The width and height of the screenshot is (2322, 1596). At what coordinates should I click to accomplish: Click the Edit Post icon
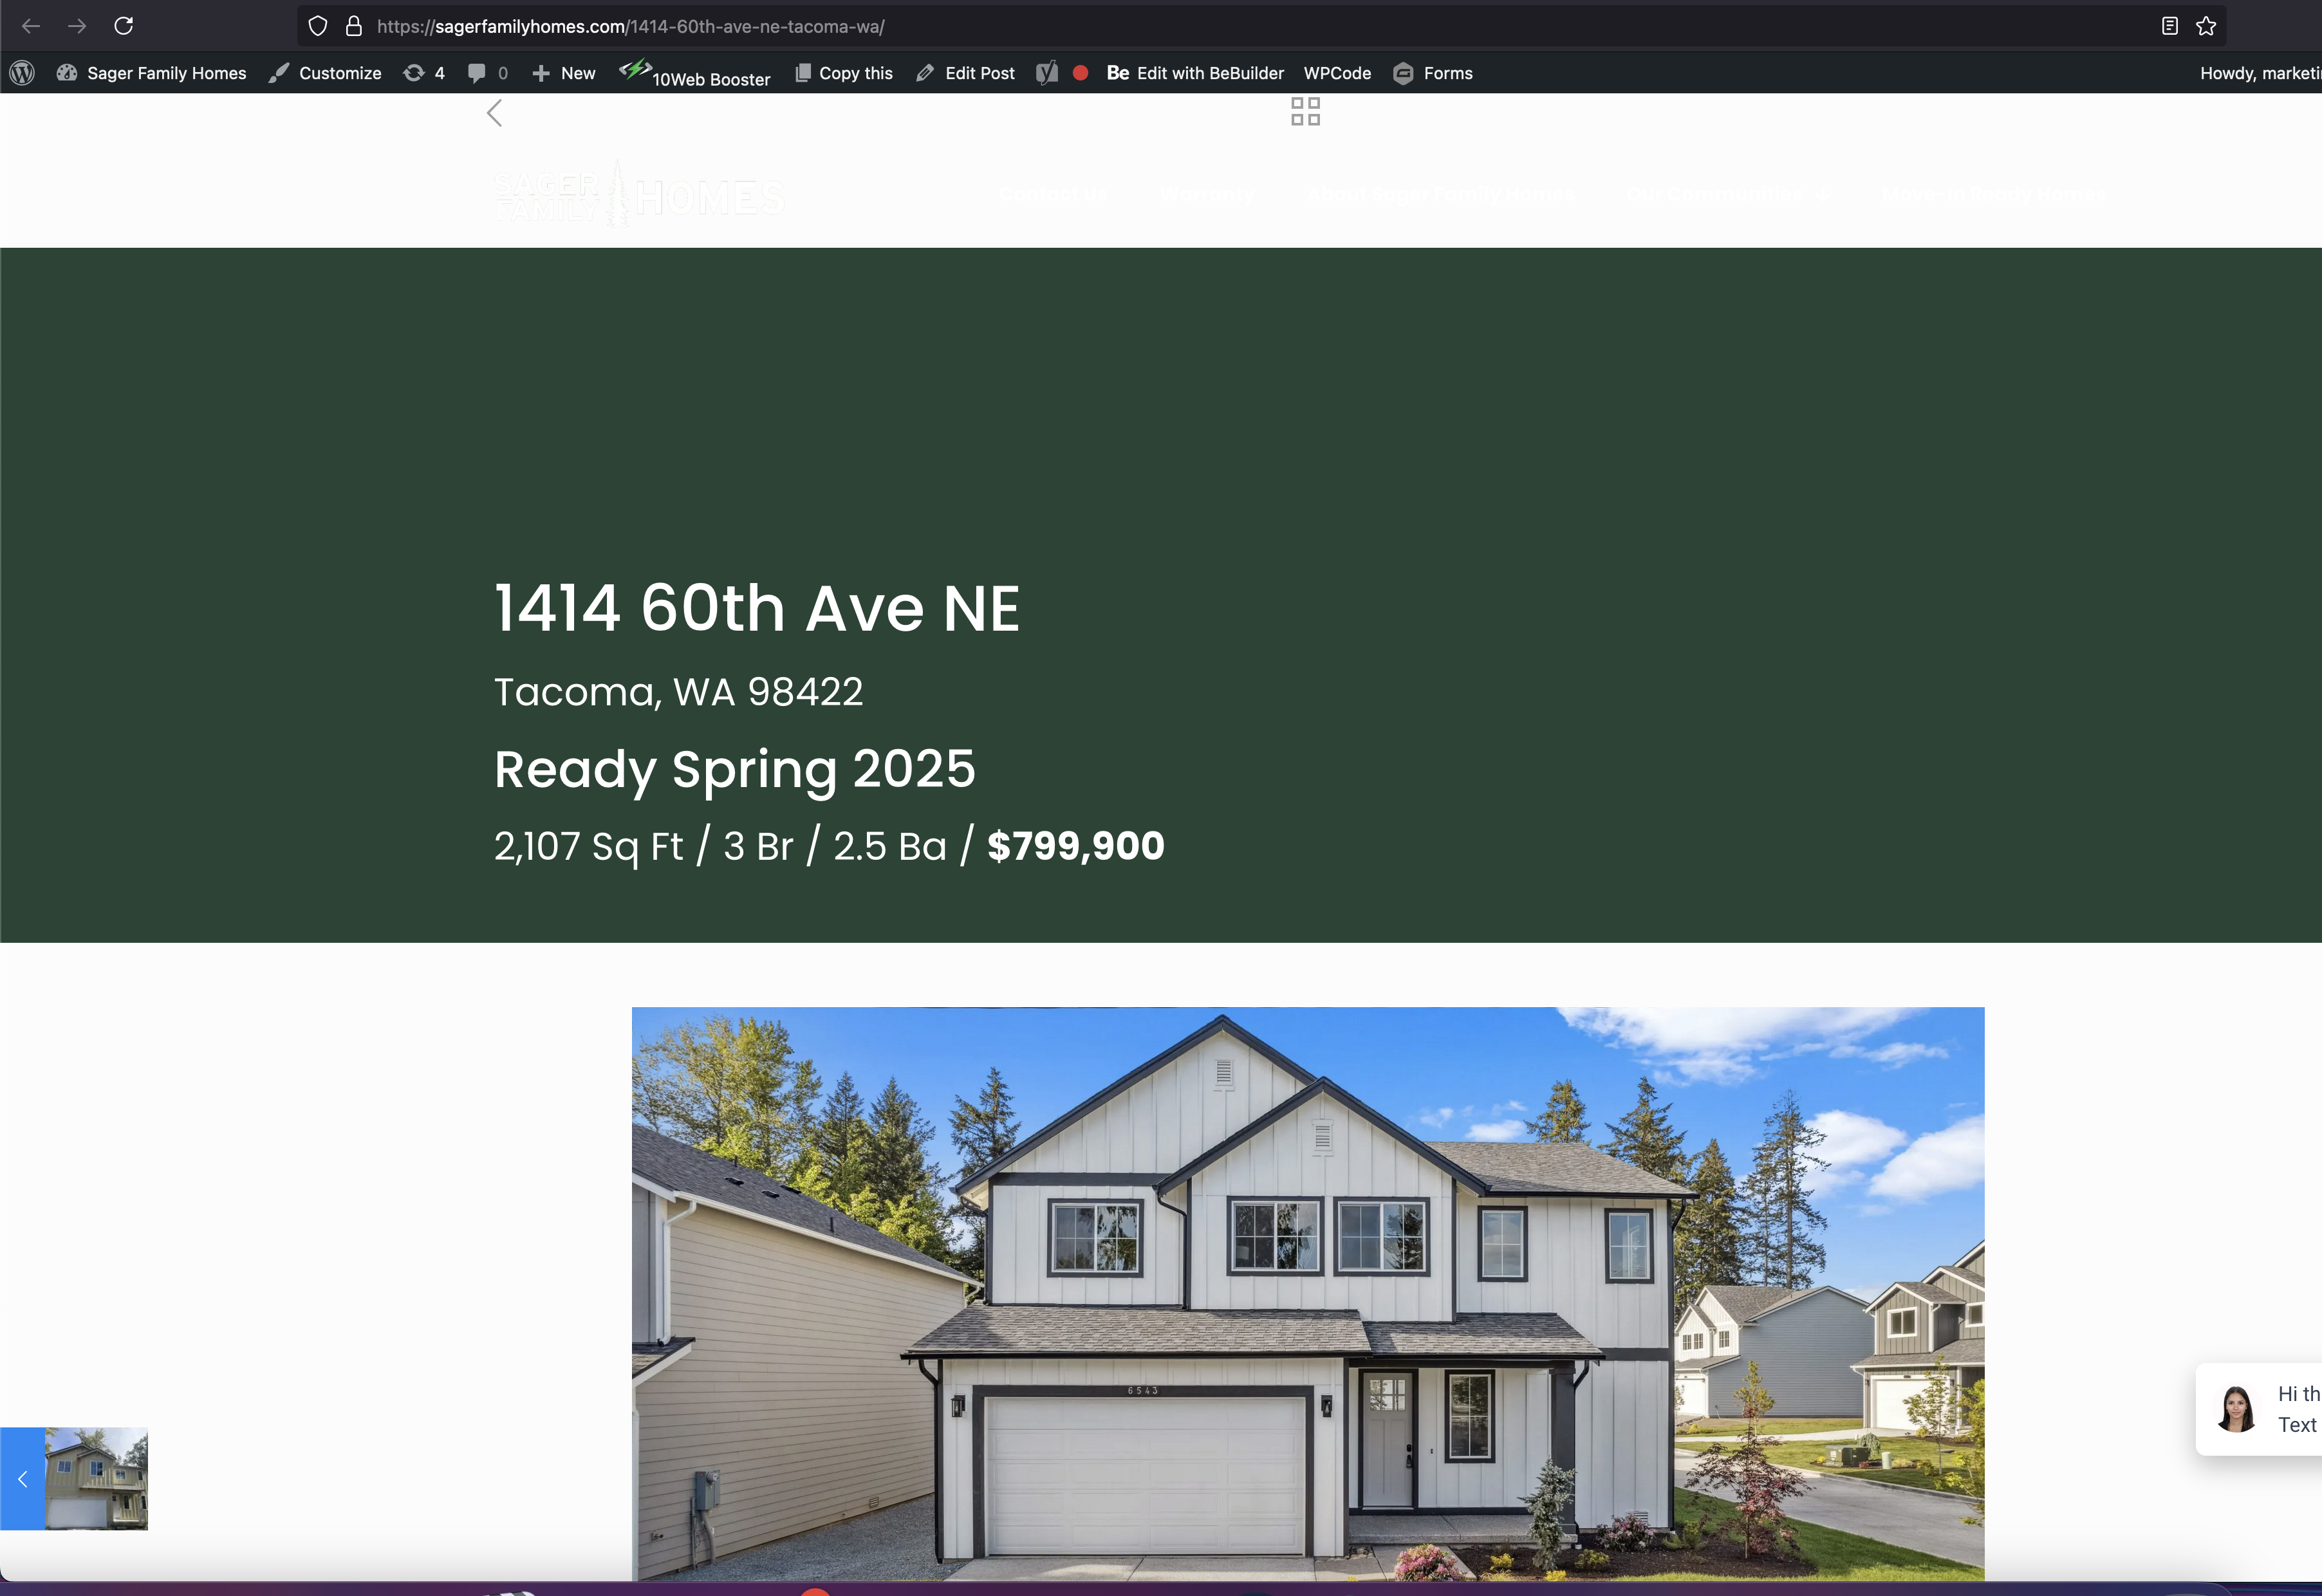pos(926,72)
